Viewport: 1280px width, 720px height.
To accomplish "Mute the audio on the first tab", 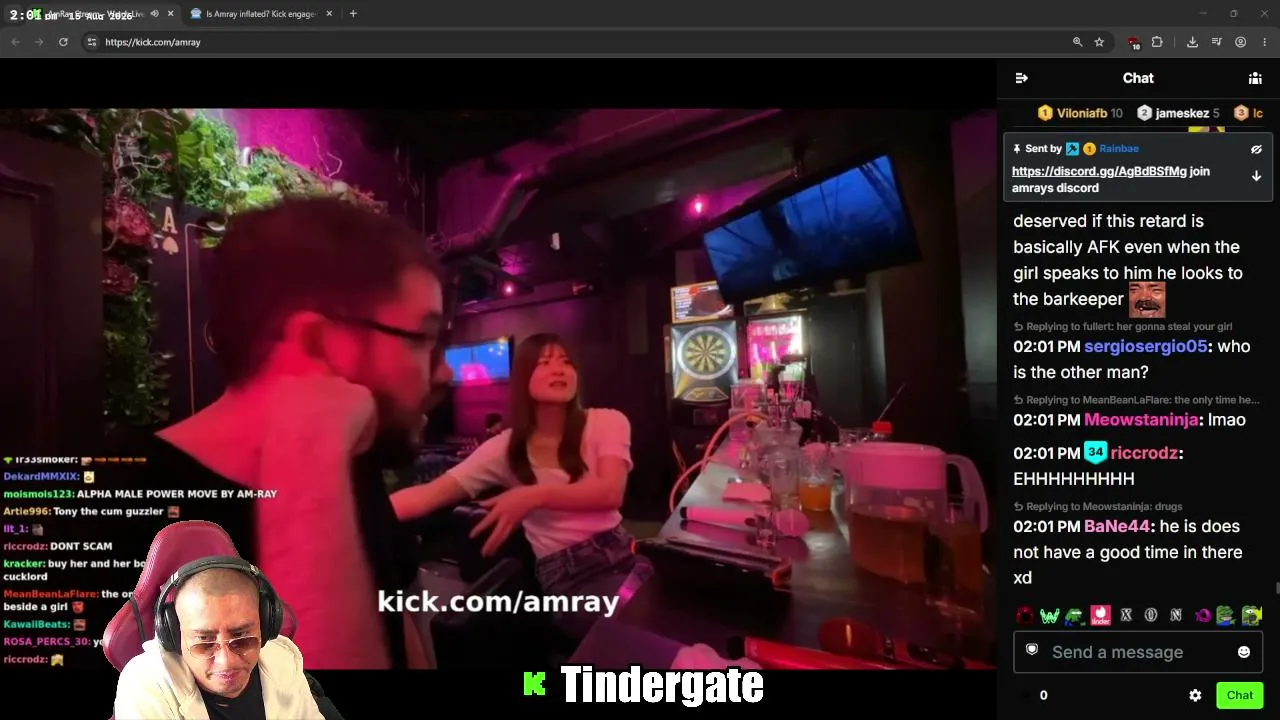I will coord(154,14).
